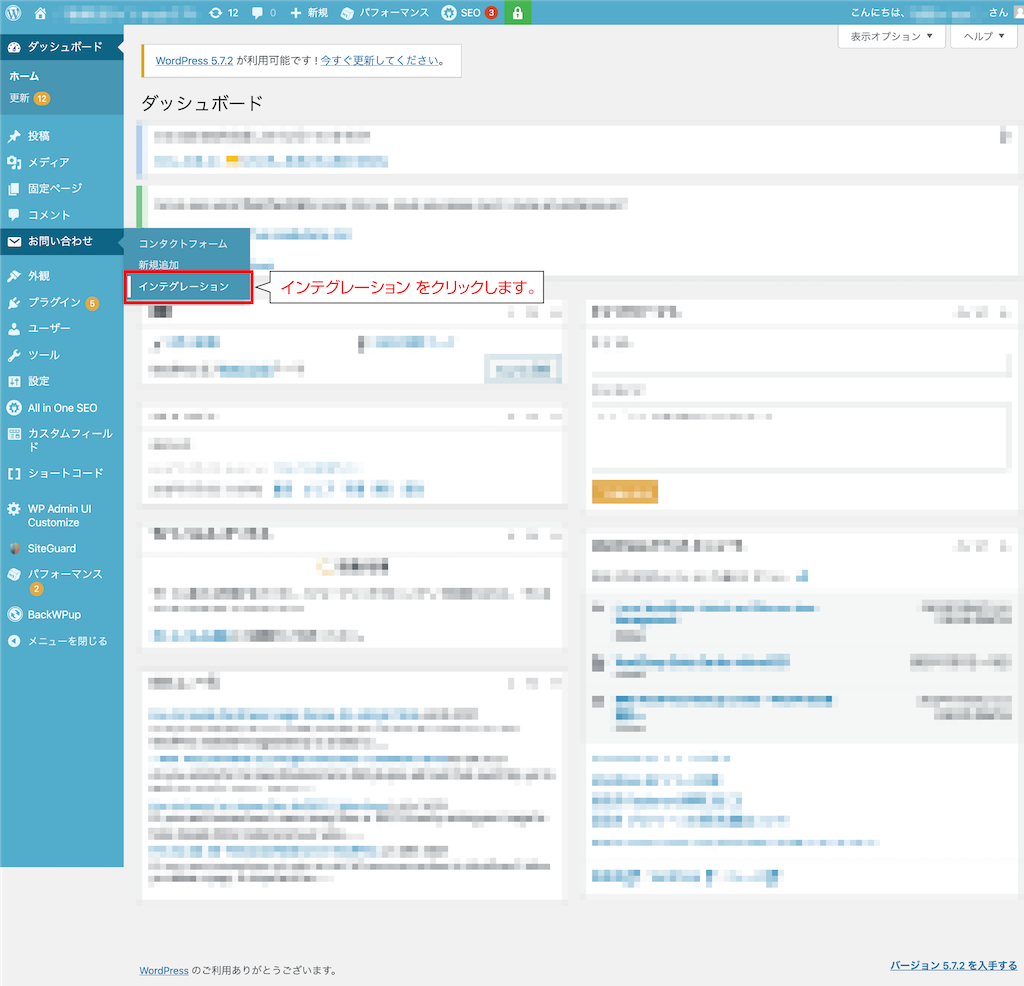
Task: Click the orange 5 badge beside プラグイン
Action: 92,303
